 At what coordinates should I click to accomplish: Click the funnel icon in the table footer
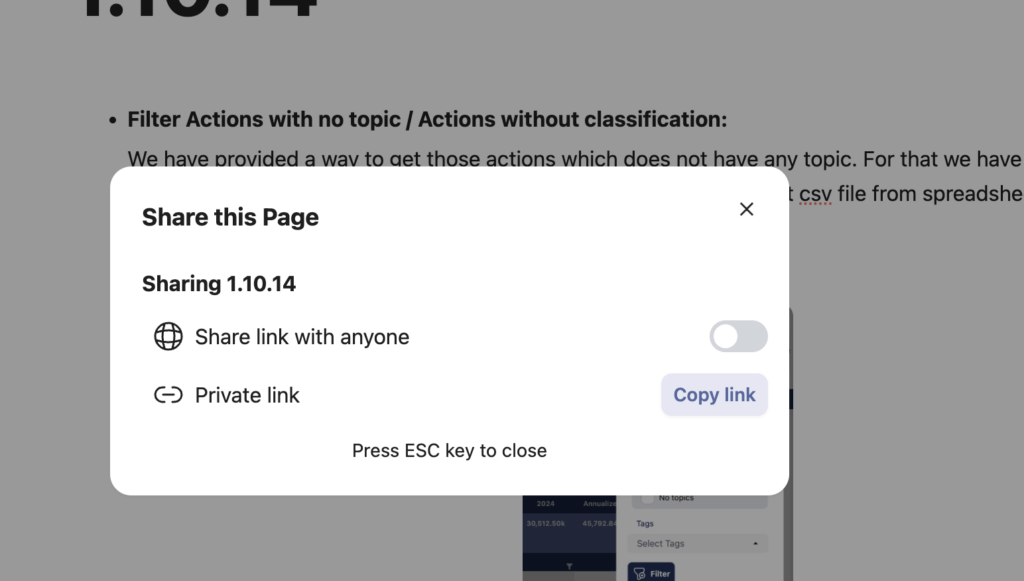[569, 566]
